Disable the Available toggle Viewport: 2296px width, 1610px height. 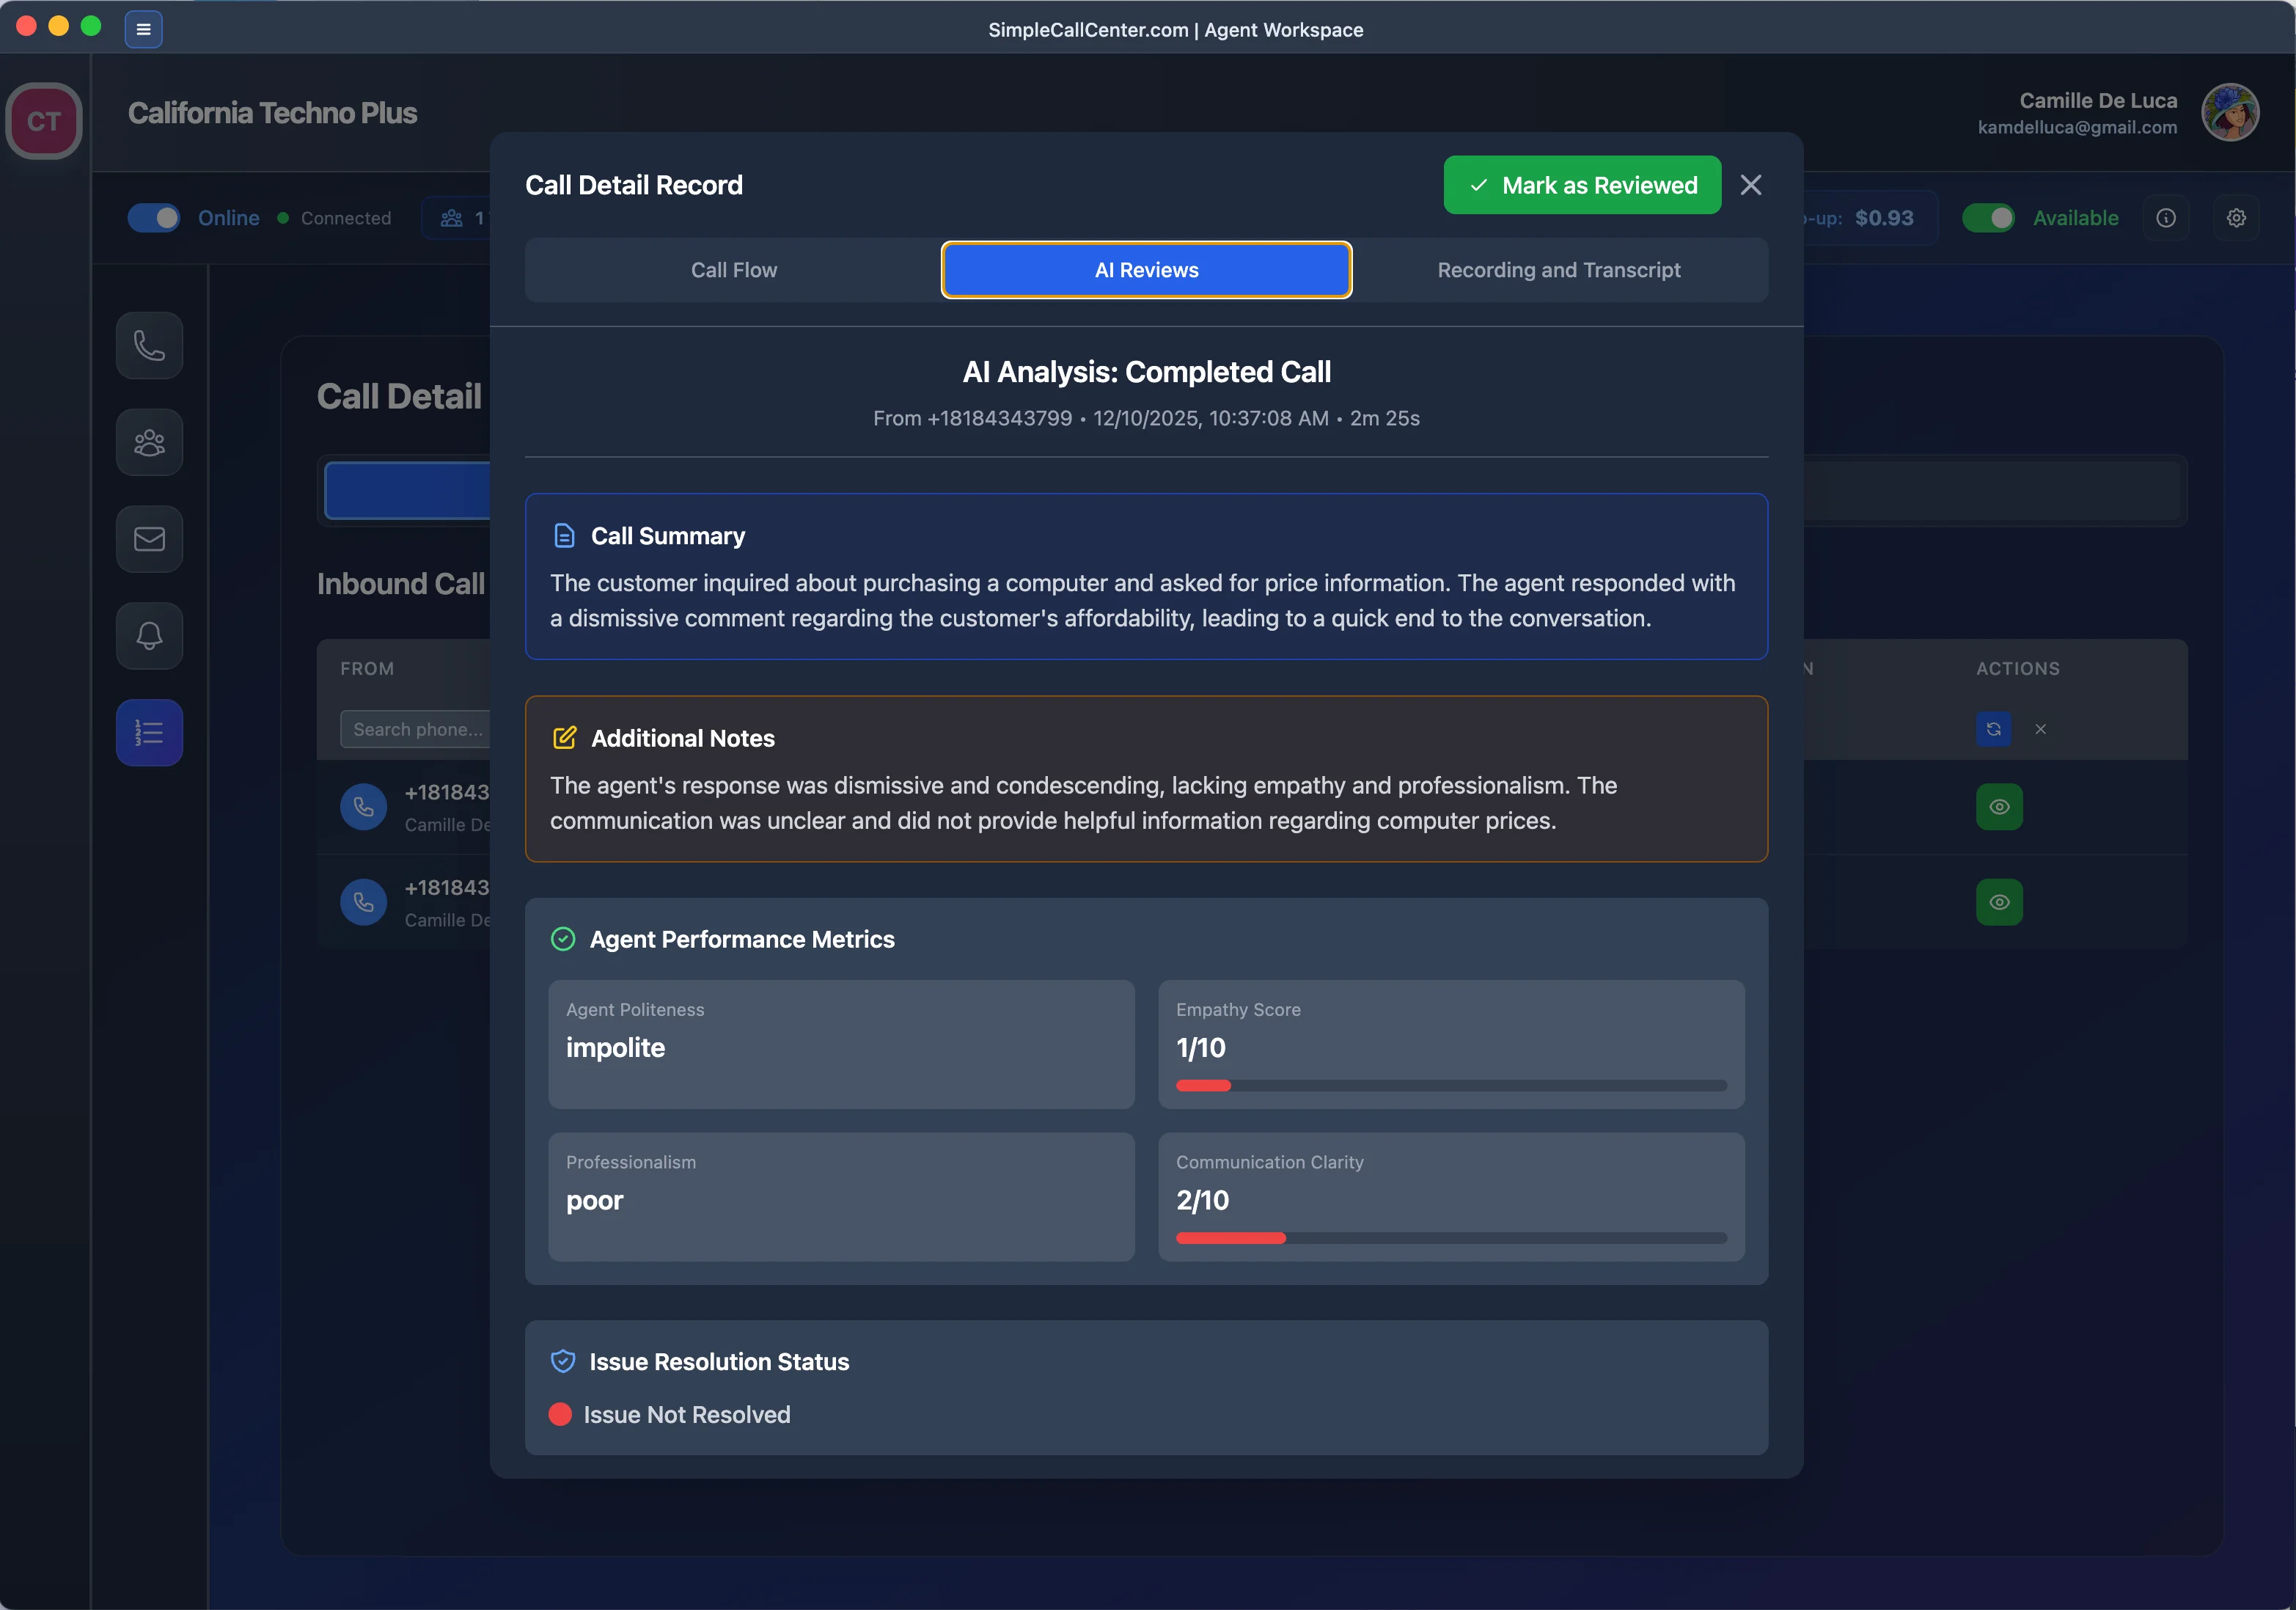pos(1989,217)
